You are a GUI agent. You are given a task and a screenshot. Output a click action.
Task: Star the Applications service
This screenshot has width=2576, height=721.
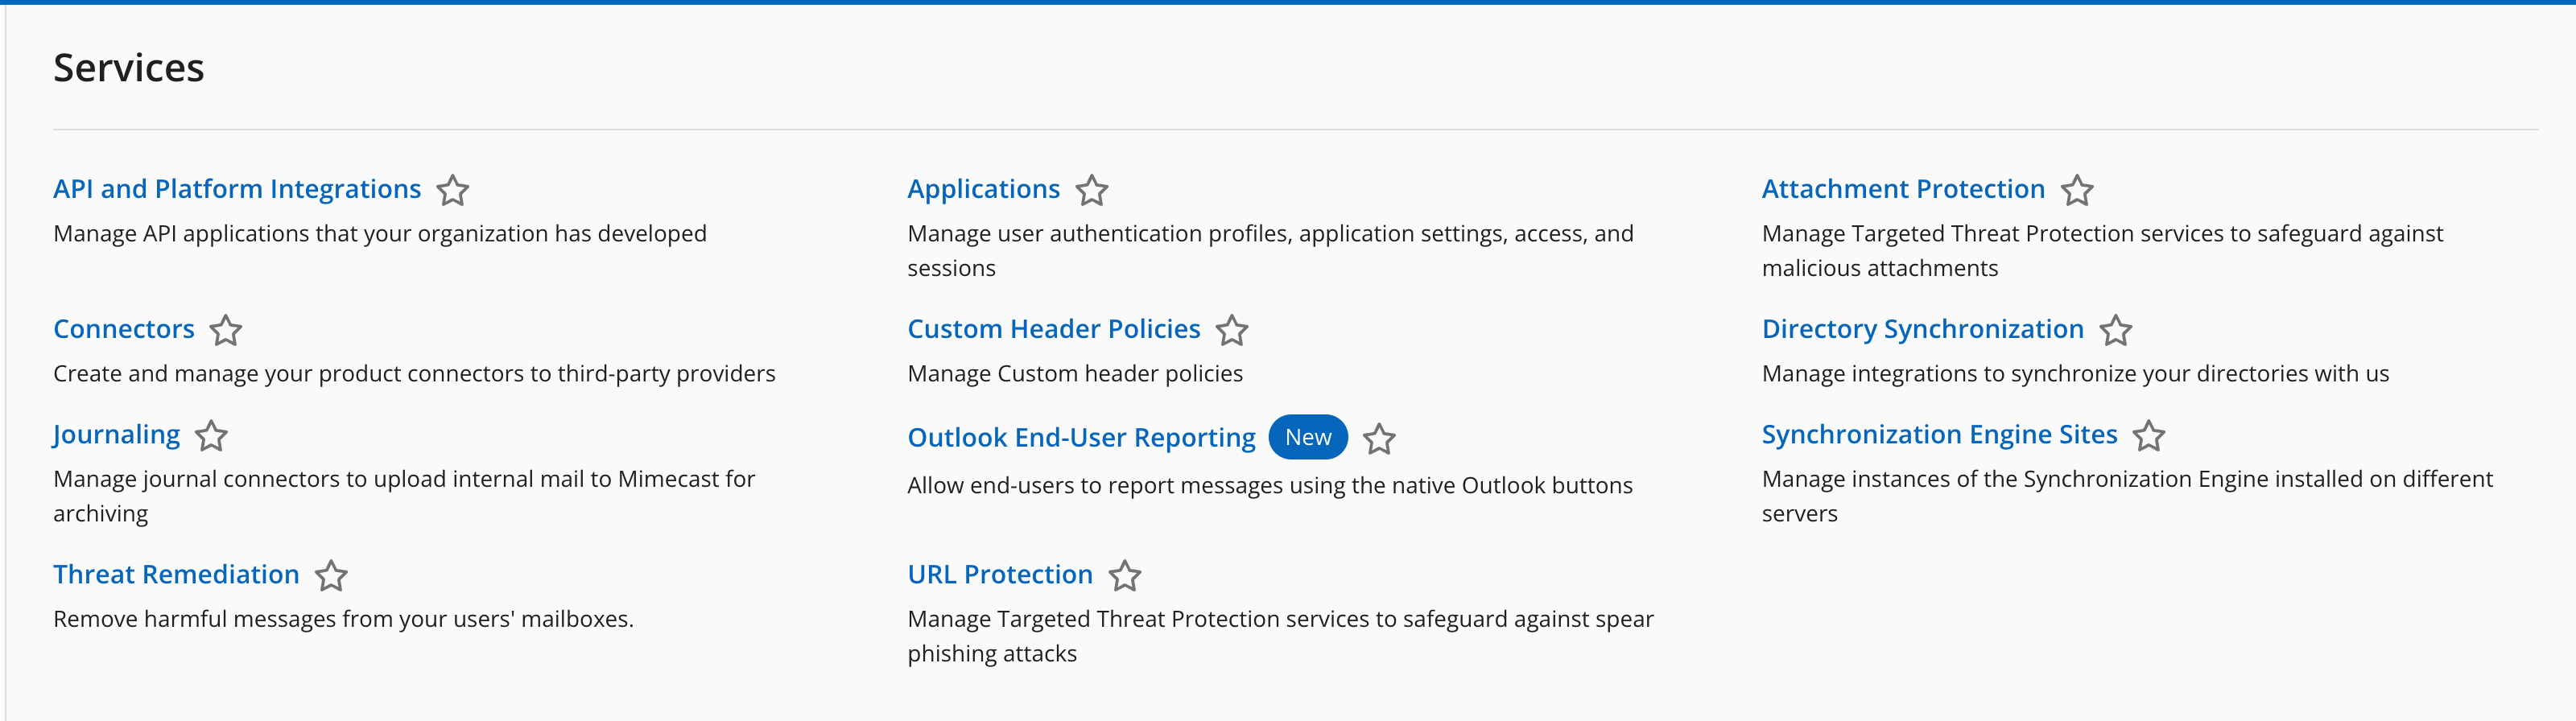(1092, 190)
